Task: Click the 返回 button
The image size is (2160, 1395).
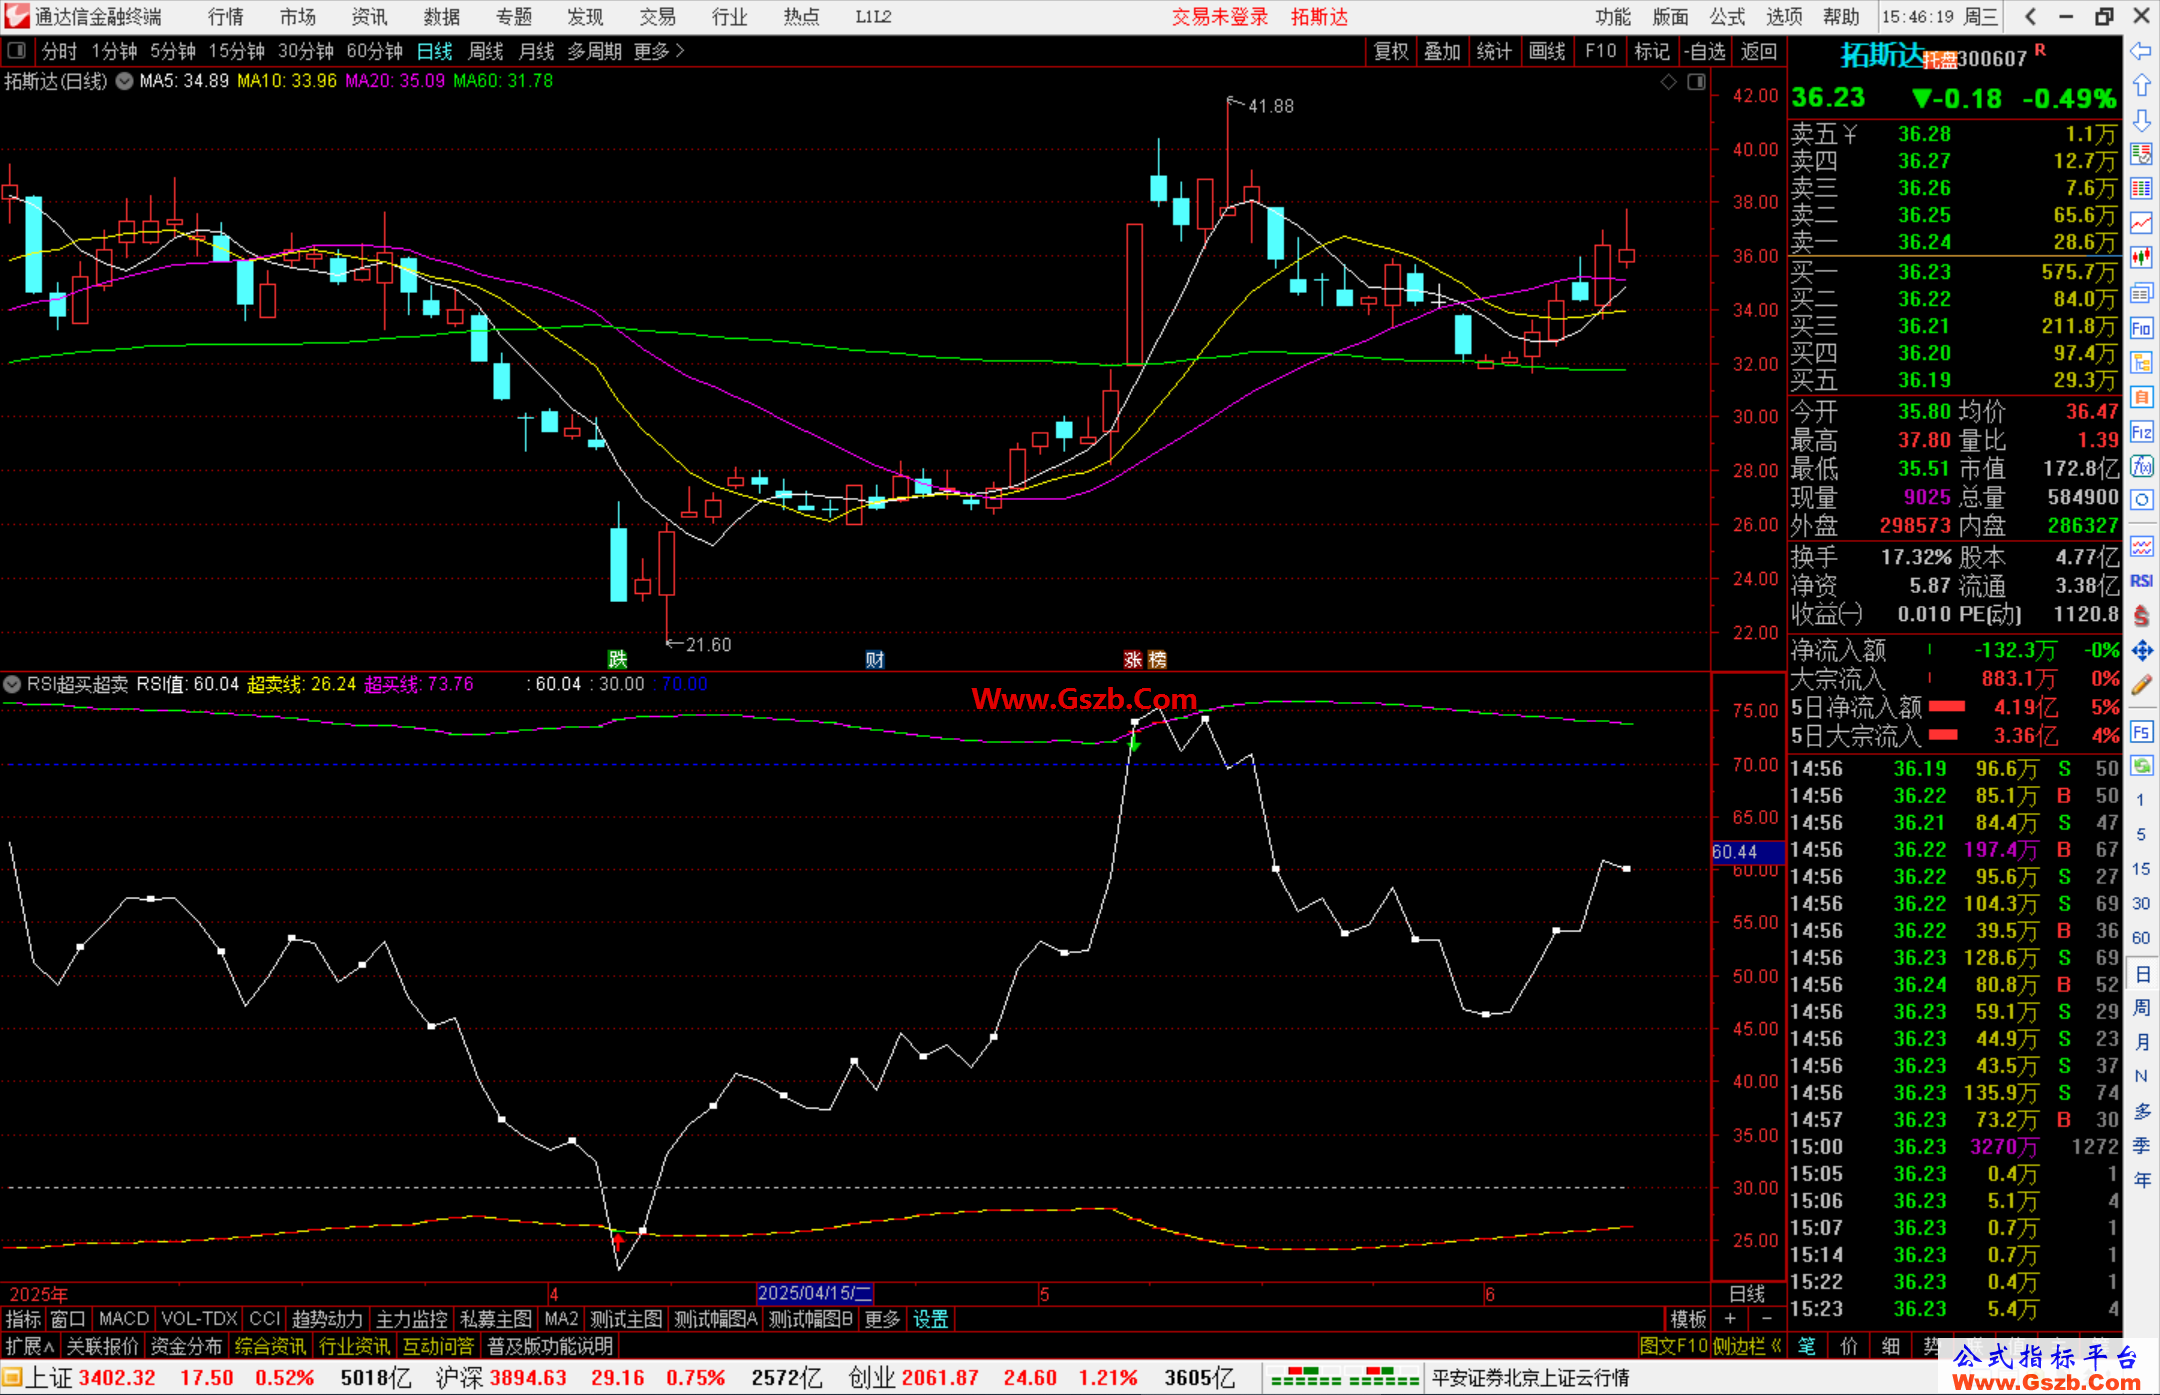Action: point(1758,51)
